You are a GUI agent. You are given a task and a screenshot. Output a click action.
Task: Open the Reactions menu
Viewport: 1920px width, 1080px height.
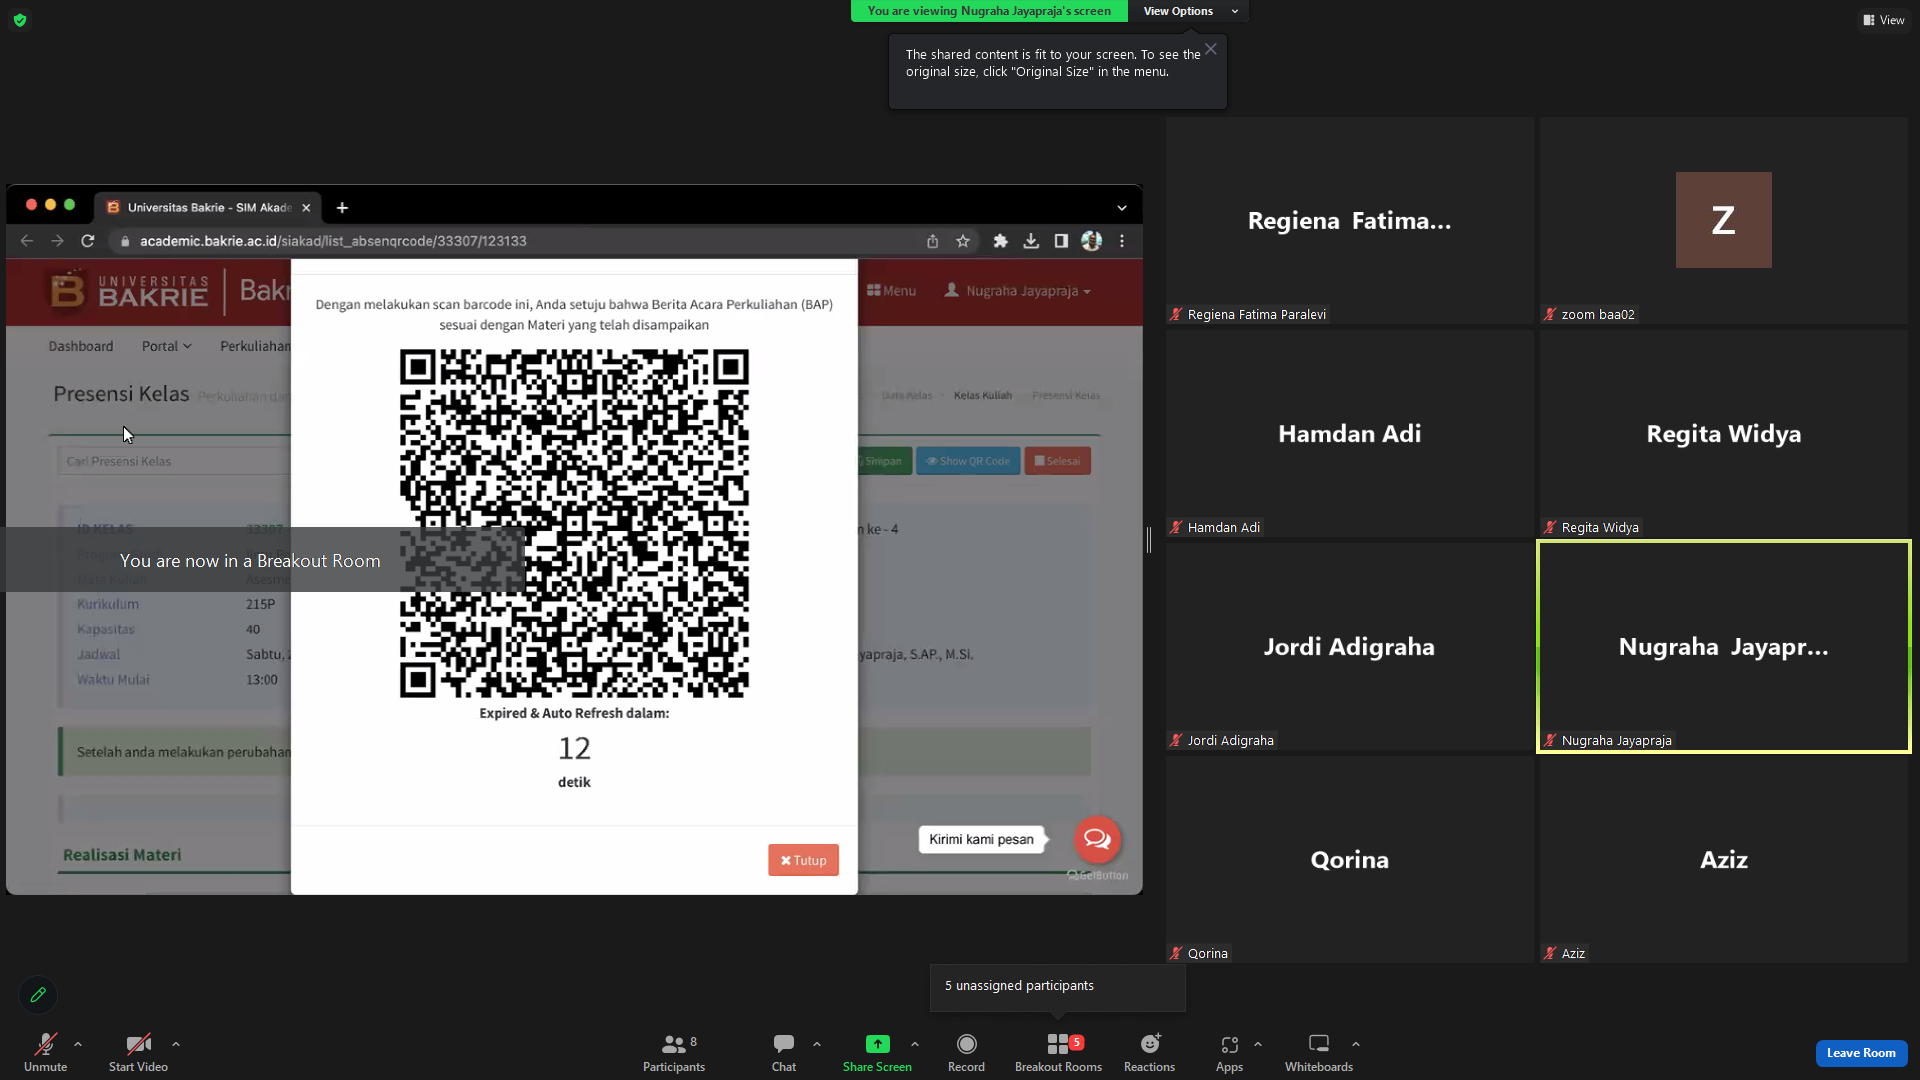pyautogui.click(x=1149, y=1052)
